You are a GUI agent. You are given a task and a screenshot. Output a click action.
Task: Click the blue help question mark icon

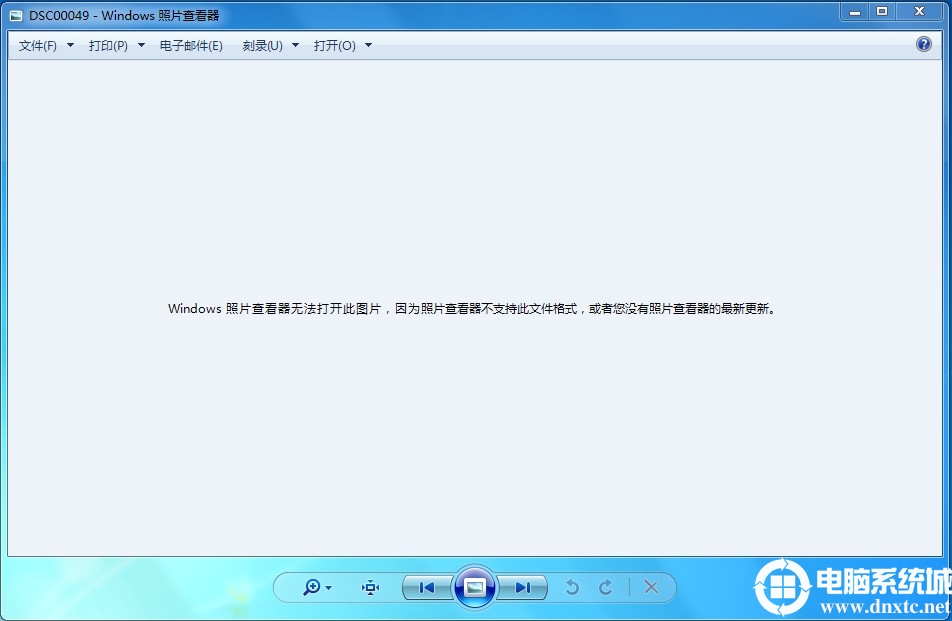[x=923, y=44]
